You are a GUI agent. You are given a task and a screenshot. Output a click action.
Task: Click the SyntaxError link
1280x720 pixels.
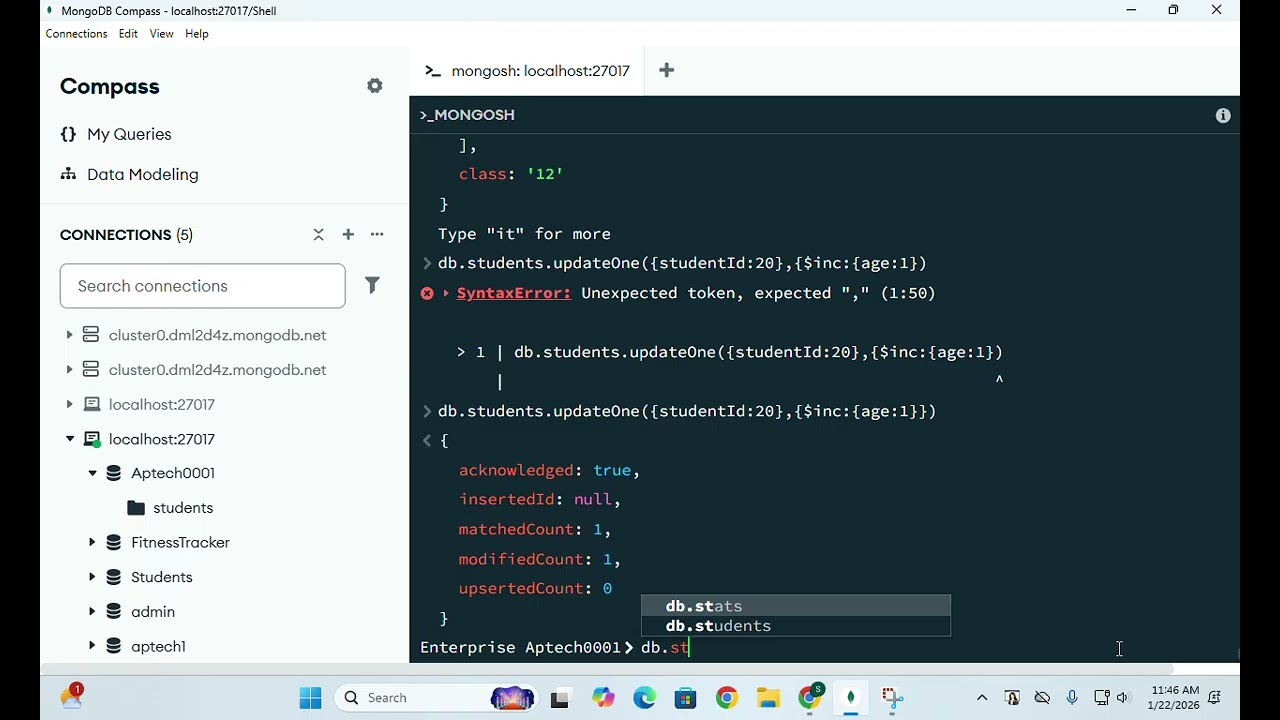pos(514,293)
